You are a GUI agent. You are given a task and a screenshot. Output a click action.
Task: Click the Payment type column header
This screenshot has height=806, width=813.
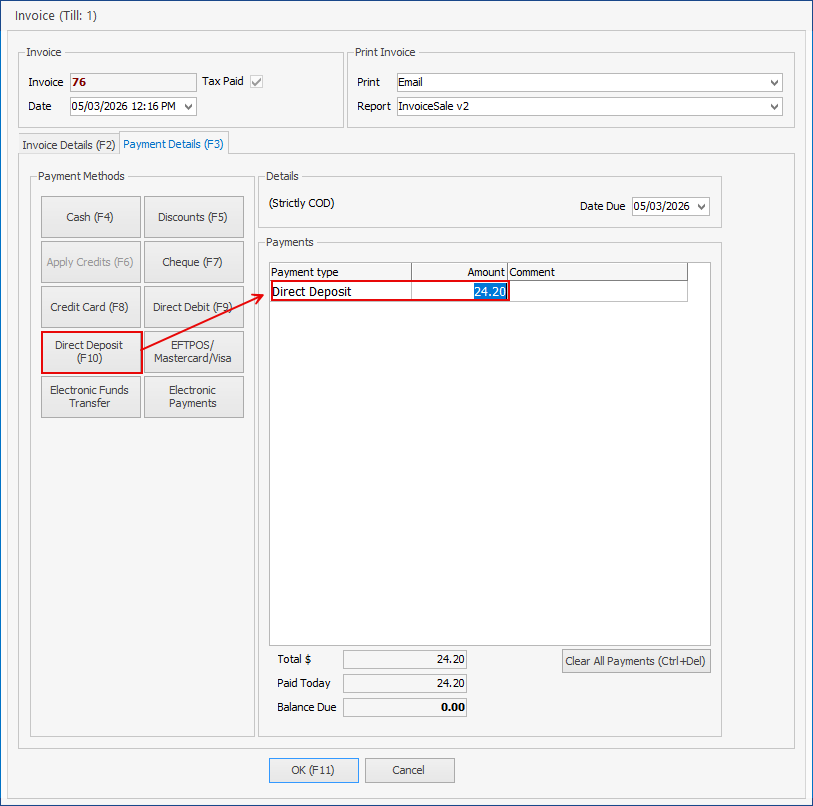click(341, 272)
